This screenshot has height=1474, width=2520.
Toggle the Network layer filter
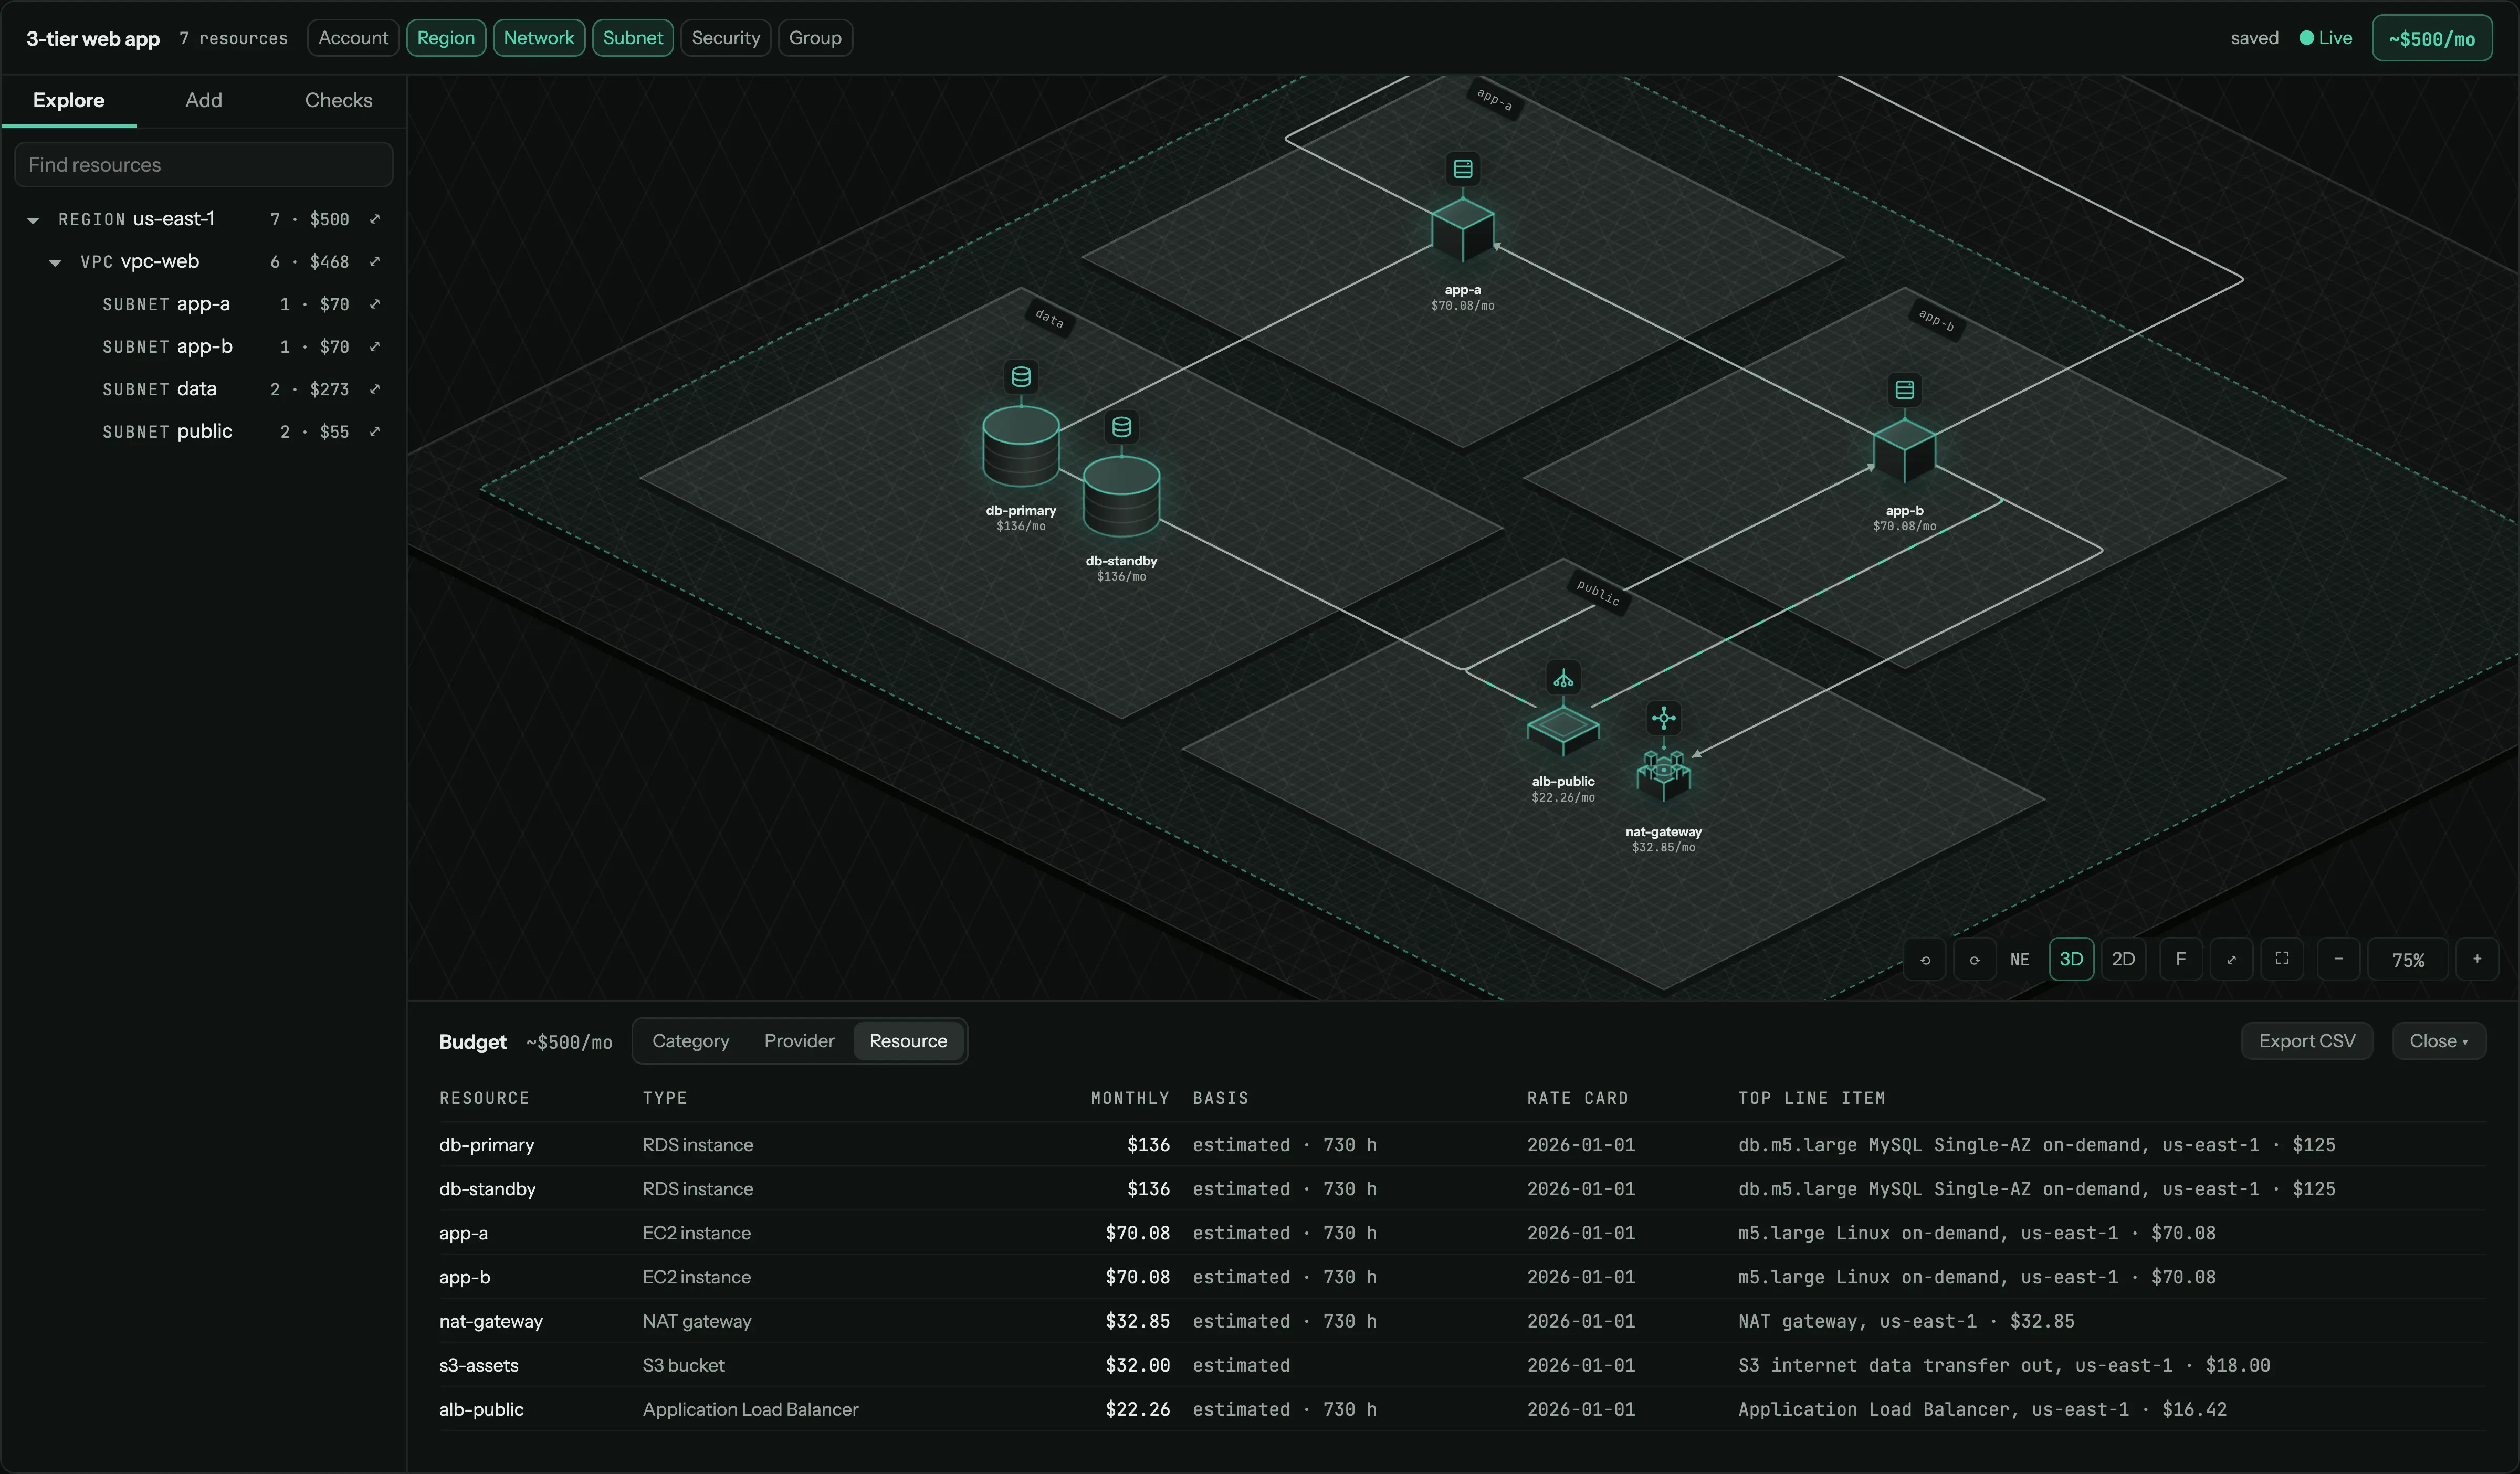pyautogui.click(x=539, y=38)
